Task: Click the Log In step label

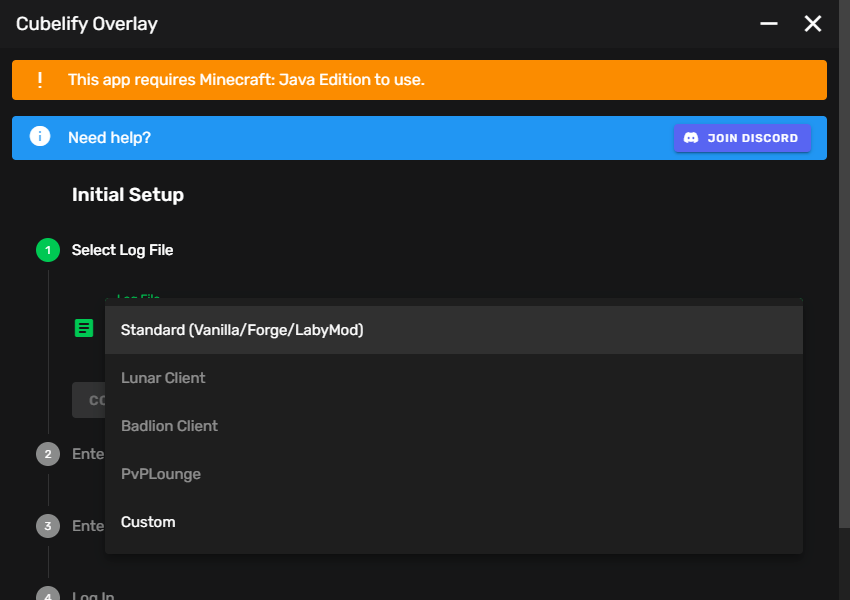Action: (93, 595)
